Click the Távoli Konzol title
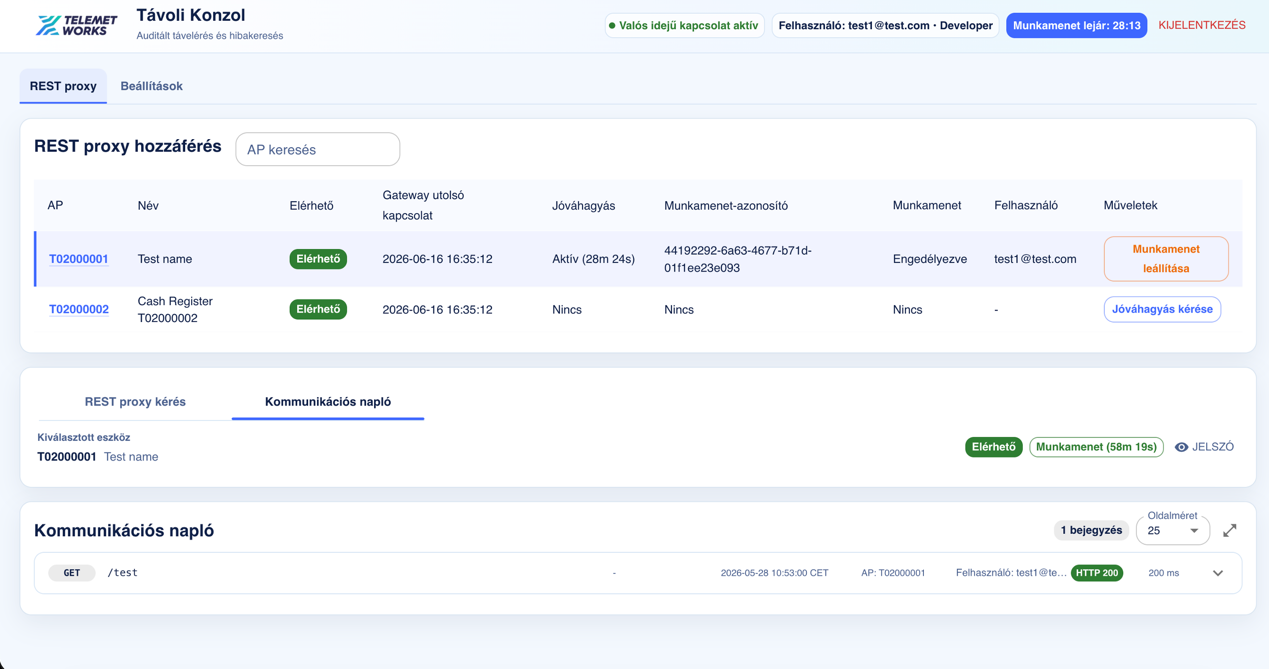The height and width of the screenshot is (669, 1269). coord(191,15)
